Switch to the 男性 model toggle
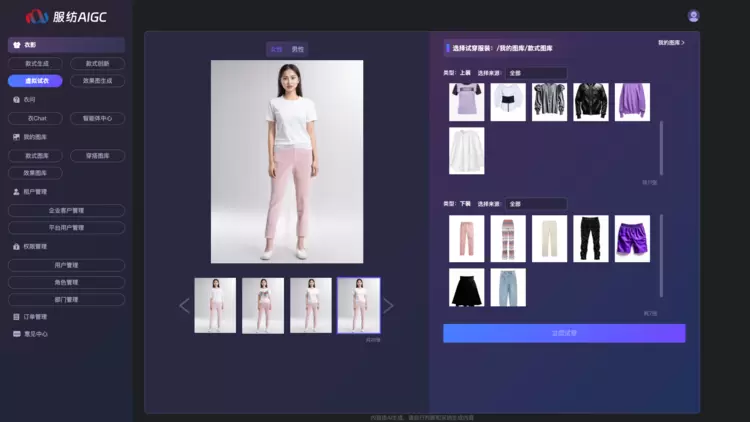 (x=298, y=49)
